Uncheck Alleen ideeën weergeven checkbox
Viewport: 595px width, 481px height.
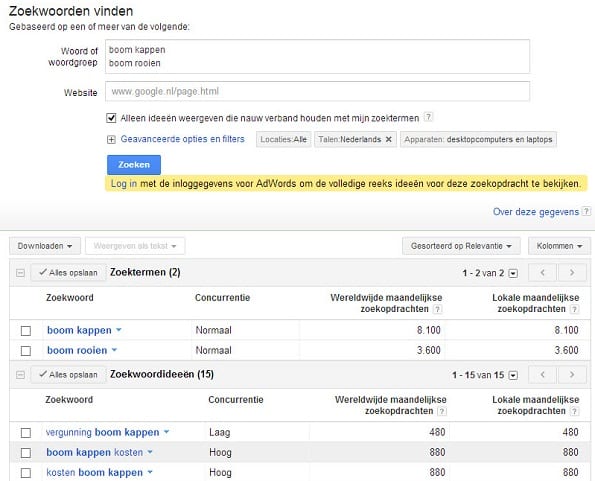tap(111, 118)
